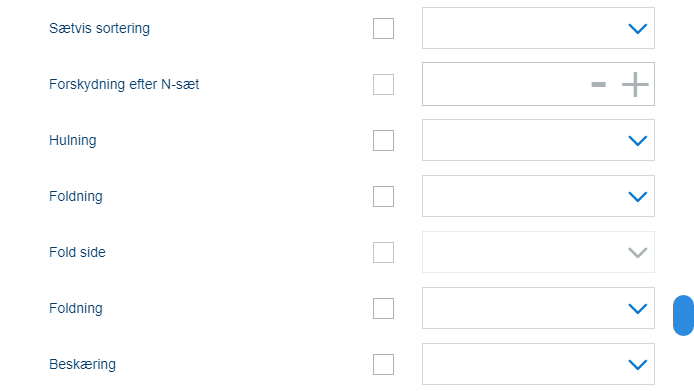Enable the Beskæring checkbox
694x391 pixels.
click(x=383, y=364)
